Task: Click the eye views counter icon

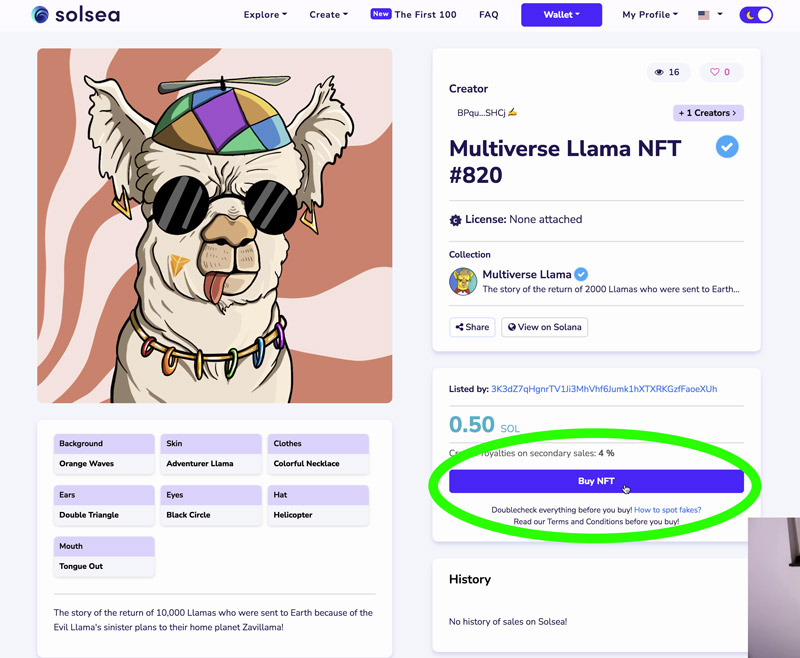Action: pos(659,72)
